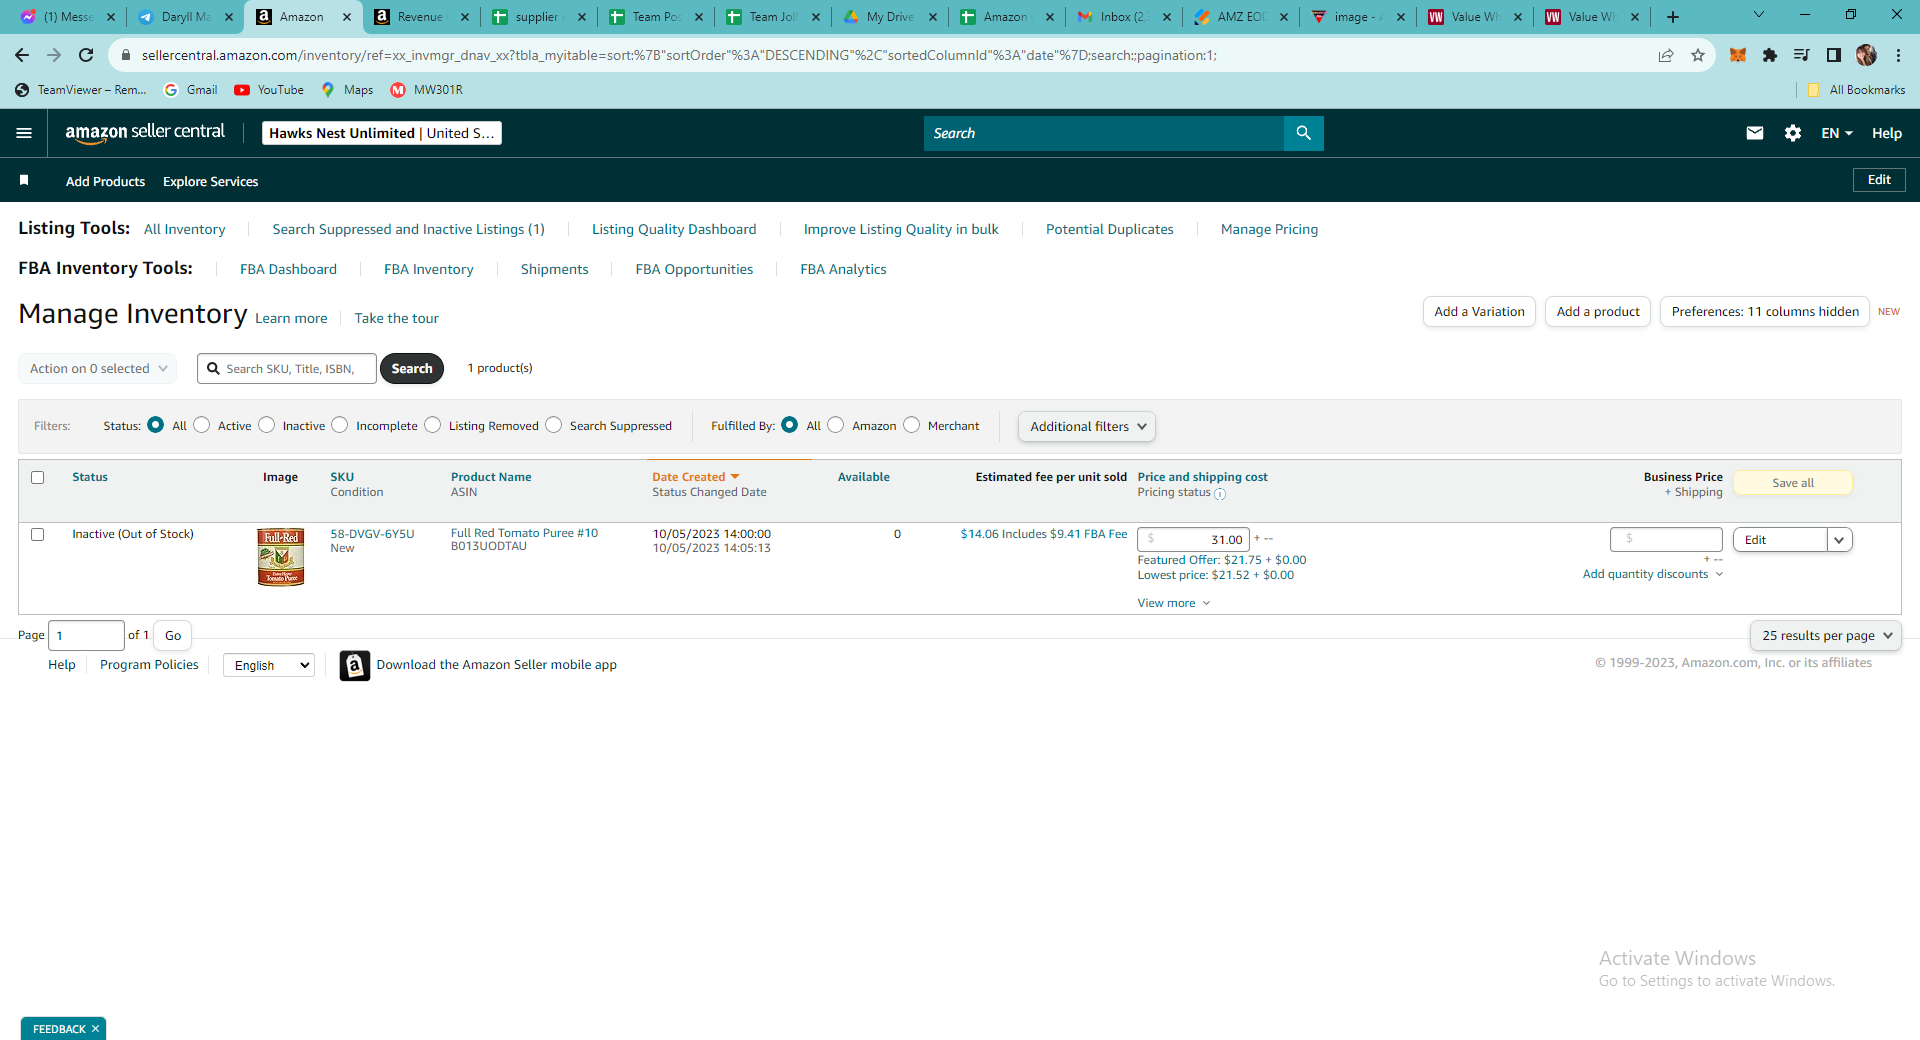Open the 25 results per page dropdown
Screen dimensions: 1920x1040
[1826, 635]
